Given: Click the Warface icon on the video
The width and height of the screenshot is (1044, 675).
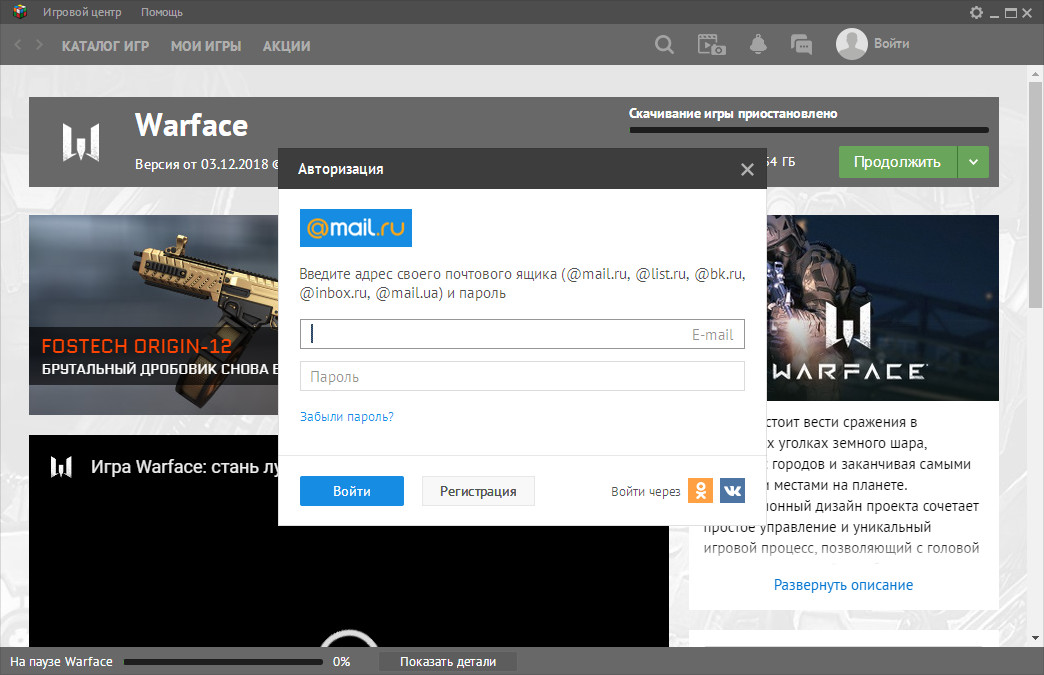Looking at the screenshot, I should pyautogui.click(x=61, y=467).
